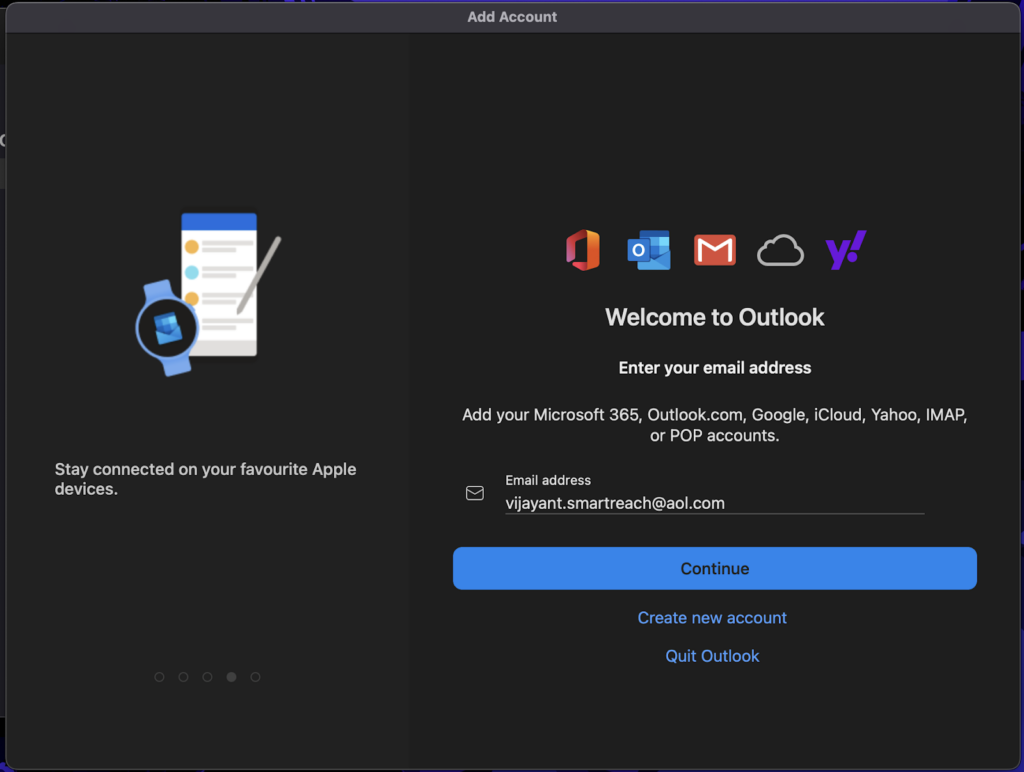This screenshot has width=1024, height=772.
Task: Select the second page indicator dot
Action: 183,677
